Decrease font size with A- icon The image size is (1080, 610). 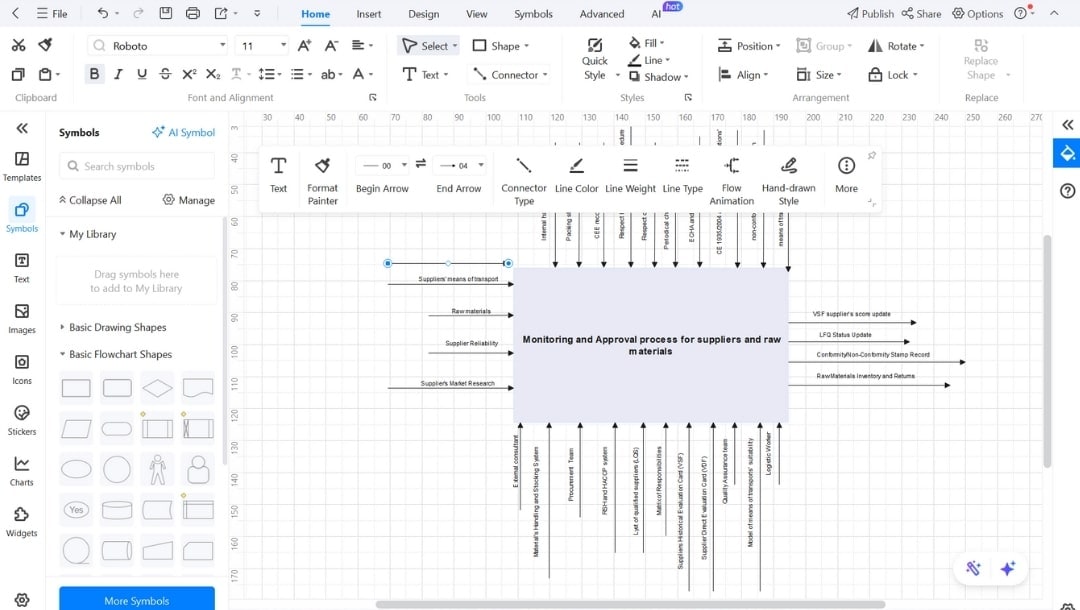click(x=331, y=46)
